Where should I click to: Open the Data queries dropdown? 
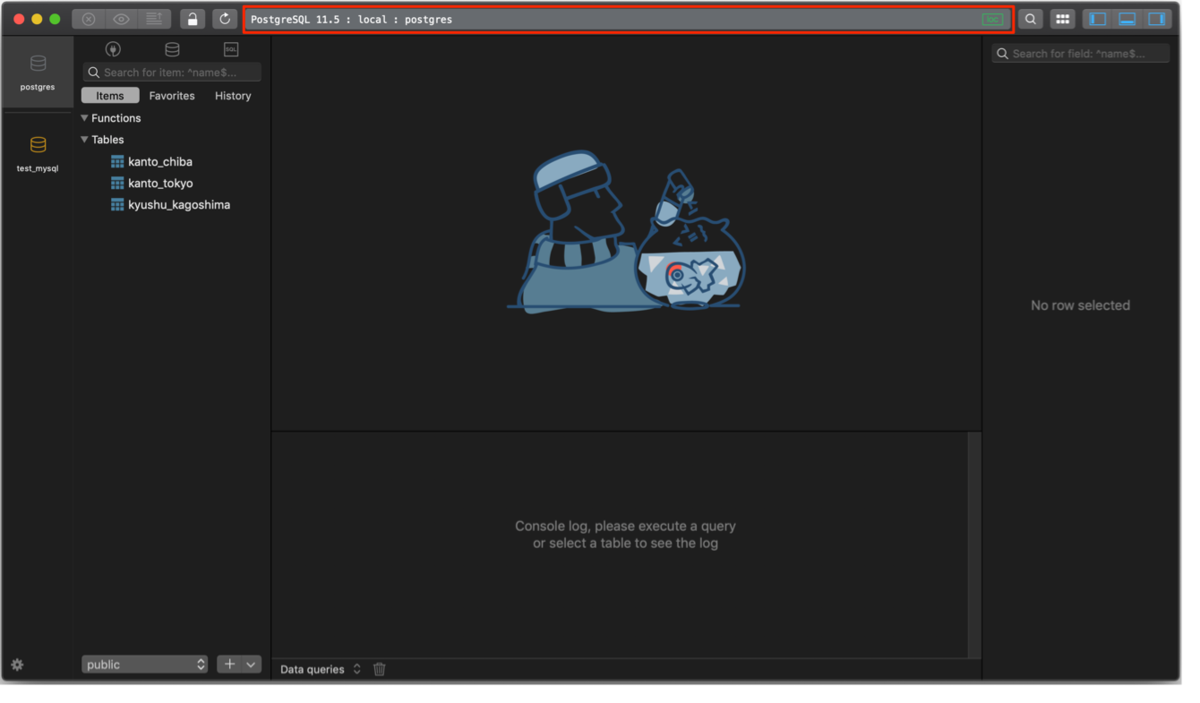320,670
